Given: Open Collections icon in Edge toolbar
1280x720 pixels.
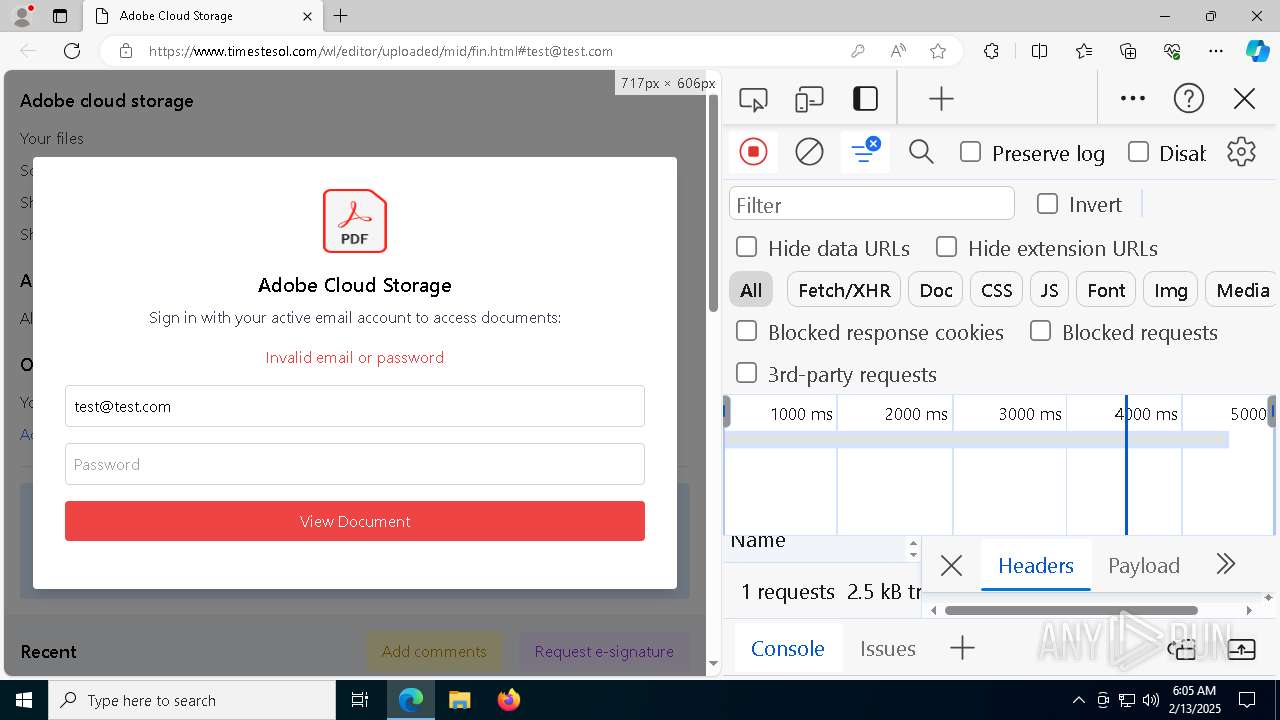Looking at the screenshot, I should (x=1128, y=51).
